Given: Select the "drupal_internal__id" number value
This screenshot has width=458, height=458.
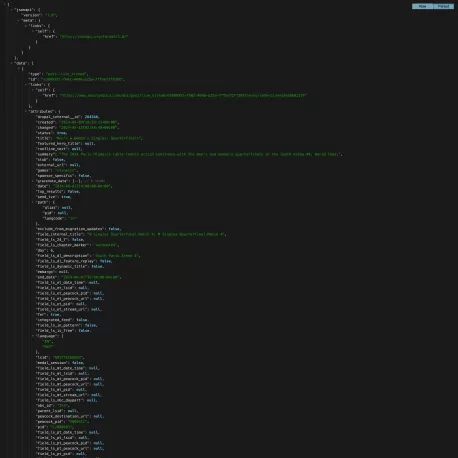Looking at the screenshot, I should [92, 117].
